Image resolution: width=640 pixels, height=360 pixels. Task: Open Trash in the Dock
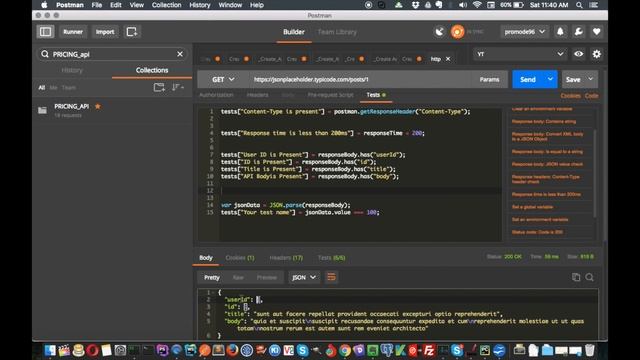[589, 350]
